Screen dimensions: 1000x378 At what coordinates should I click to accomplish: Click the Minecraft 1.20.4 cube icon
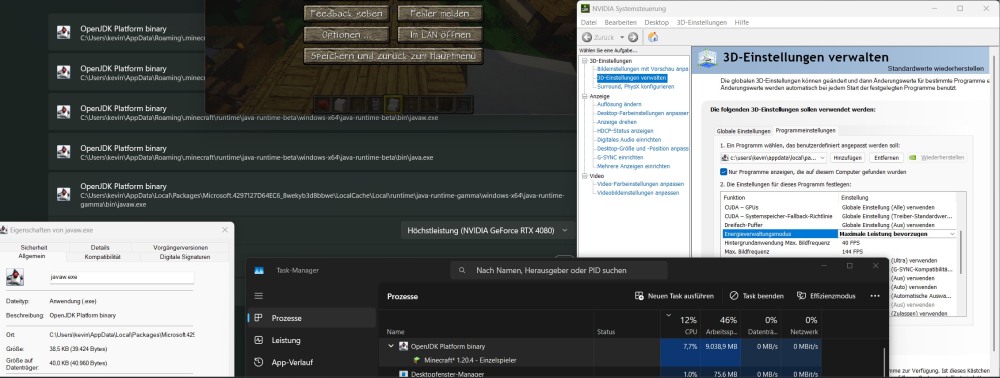[x=416, y=360]
